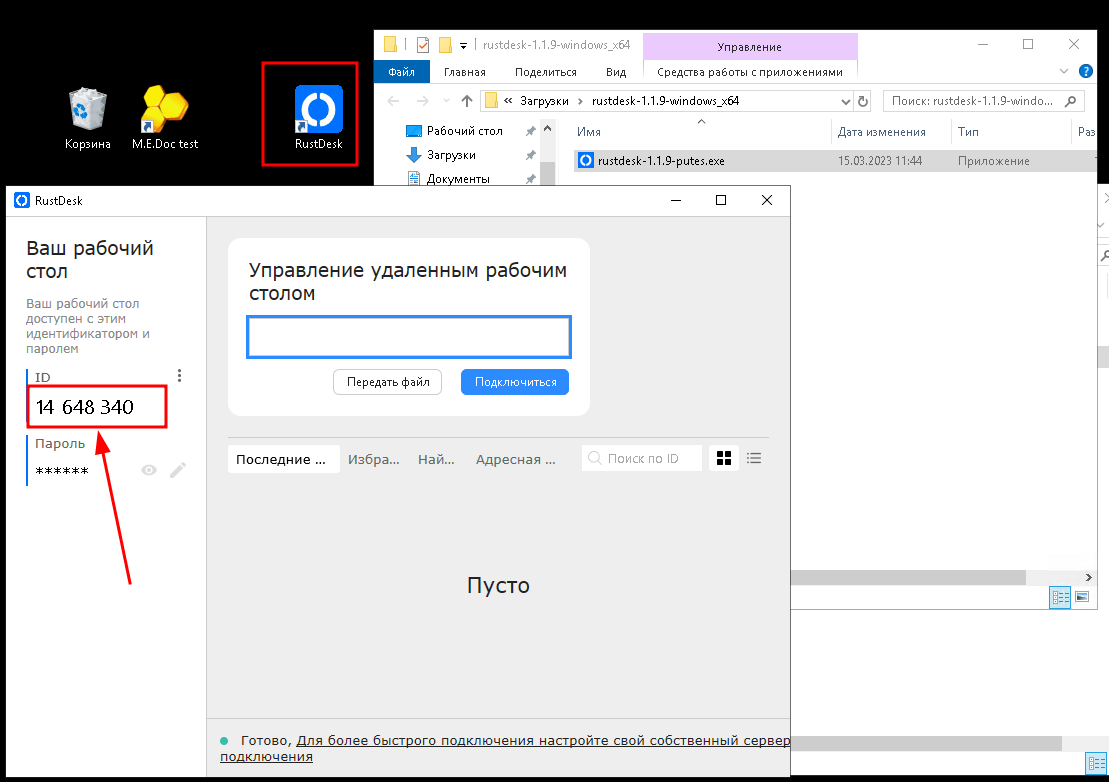Go up one folder in Explorer
1109x782 pixels.
467,101
